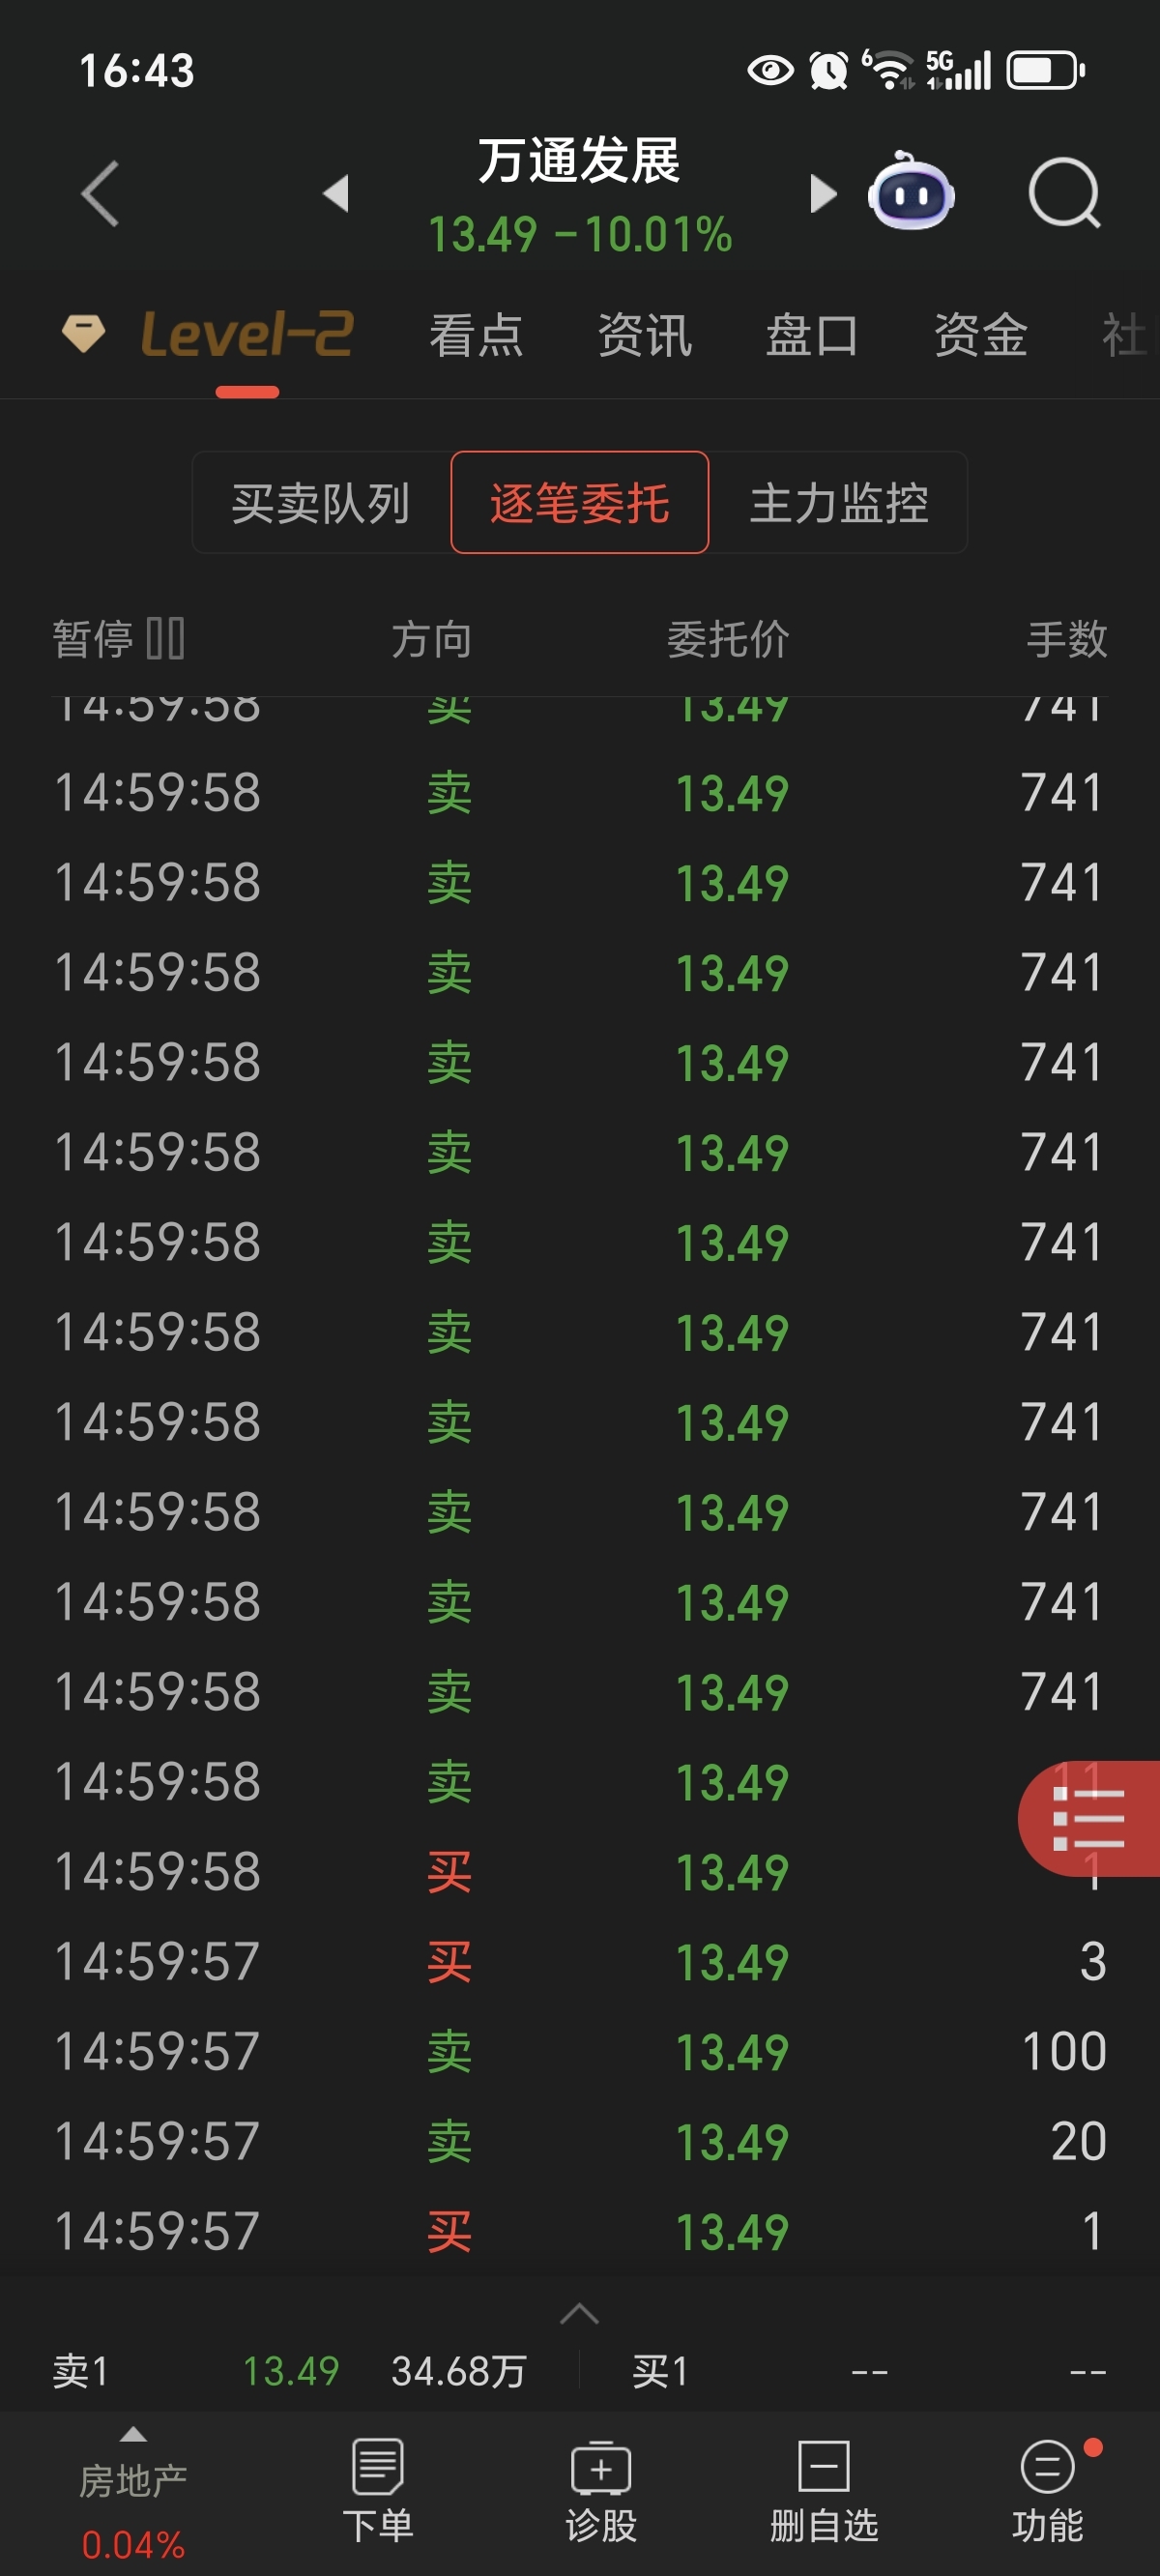Viewport: 1160px width, 2576px height.
Task: Go to previous stock with left triangle
Action: (336, 193)
